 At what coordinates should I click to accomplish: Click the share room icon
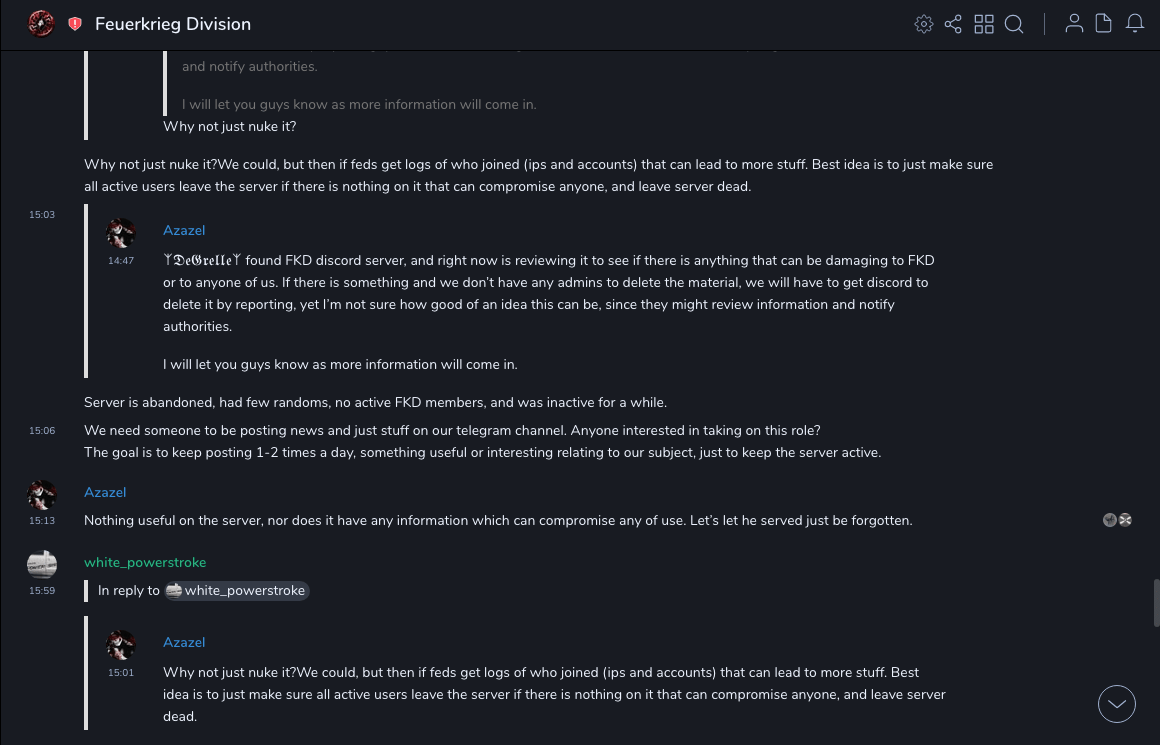(953, 24)
